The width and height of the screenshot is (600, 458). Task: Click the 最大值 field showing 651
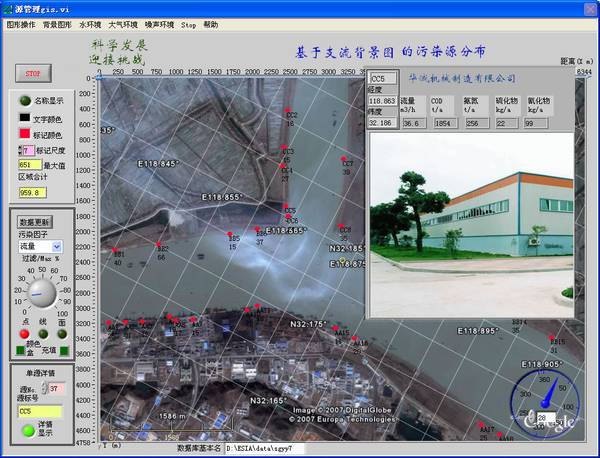coord(30,165)
